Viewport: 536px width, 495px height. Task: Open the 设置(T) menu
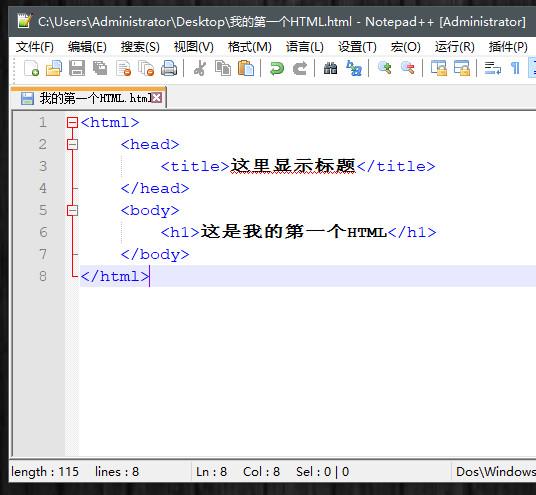click(x=357, y=47)
